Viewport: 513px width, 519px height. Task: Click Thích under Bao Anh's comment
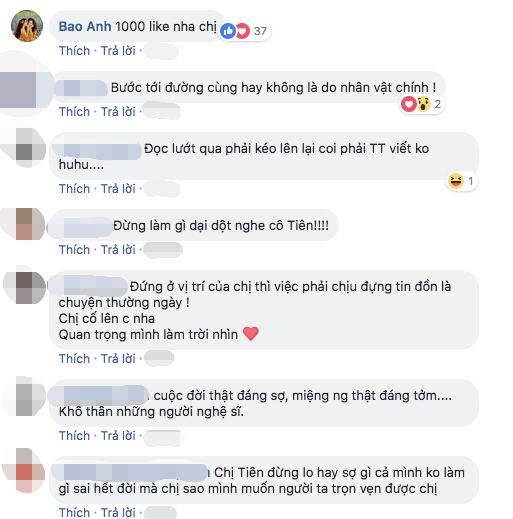[74, 51]
